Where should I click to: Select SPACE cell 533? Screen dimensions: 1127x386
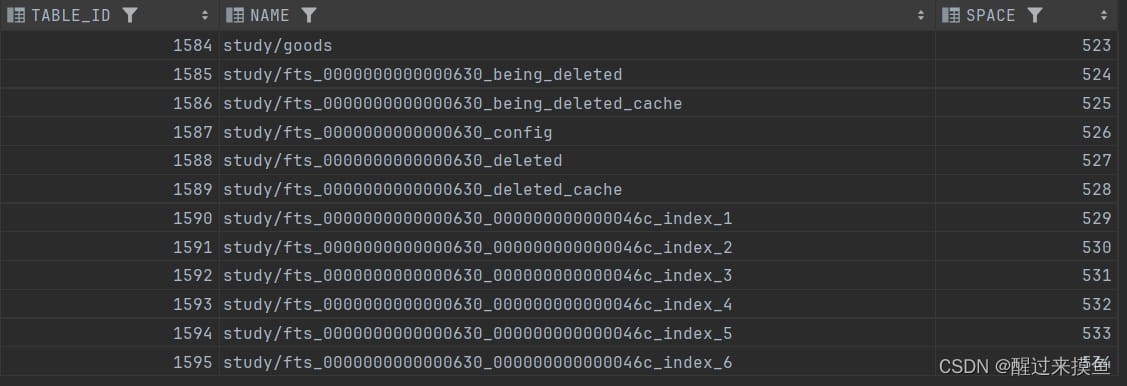pos(1026,334)
